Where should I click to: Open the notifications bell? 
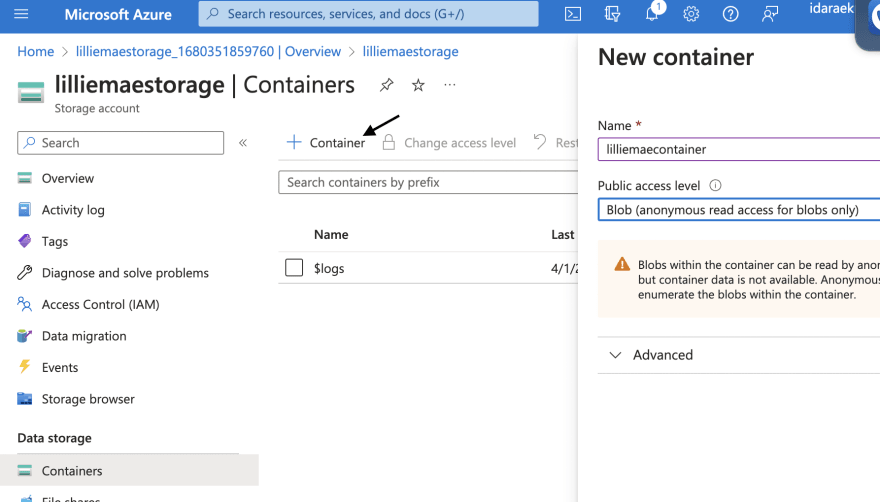[652, 13]
